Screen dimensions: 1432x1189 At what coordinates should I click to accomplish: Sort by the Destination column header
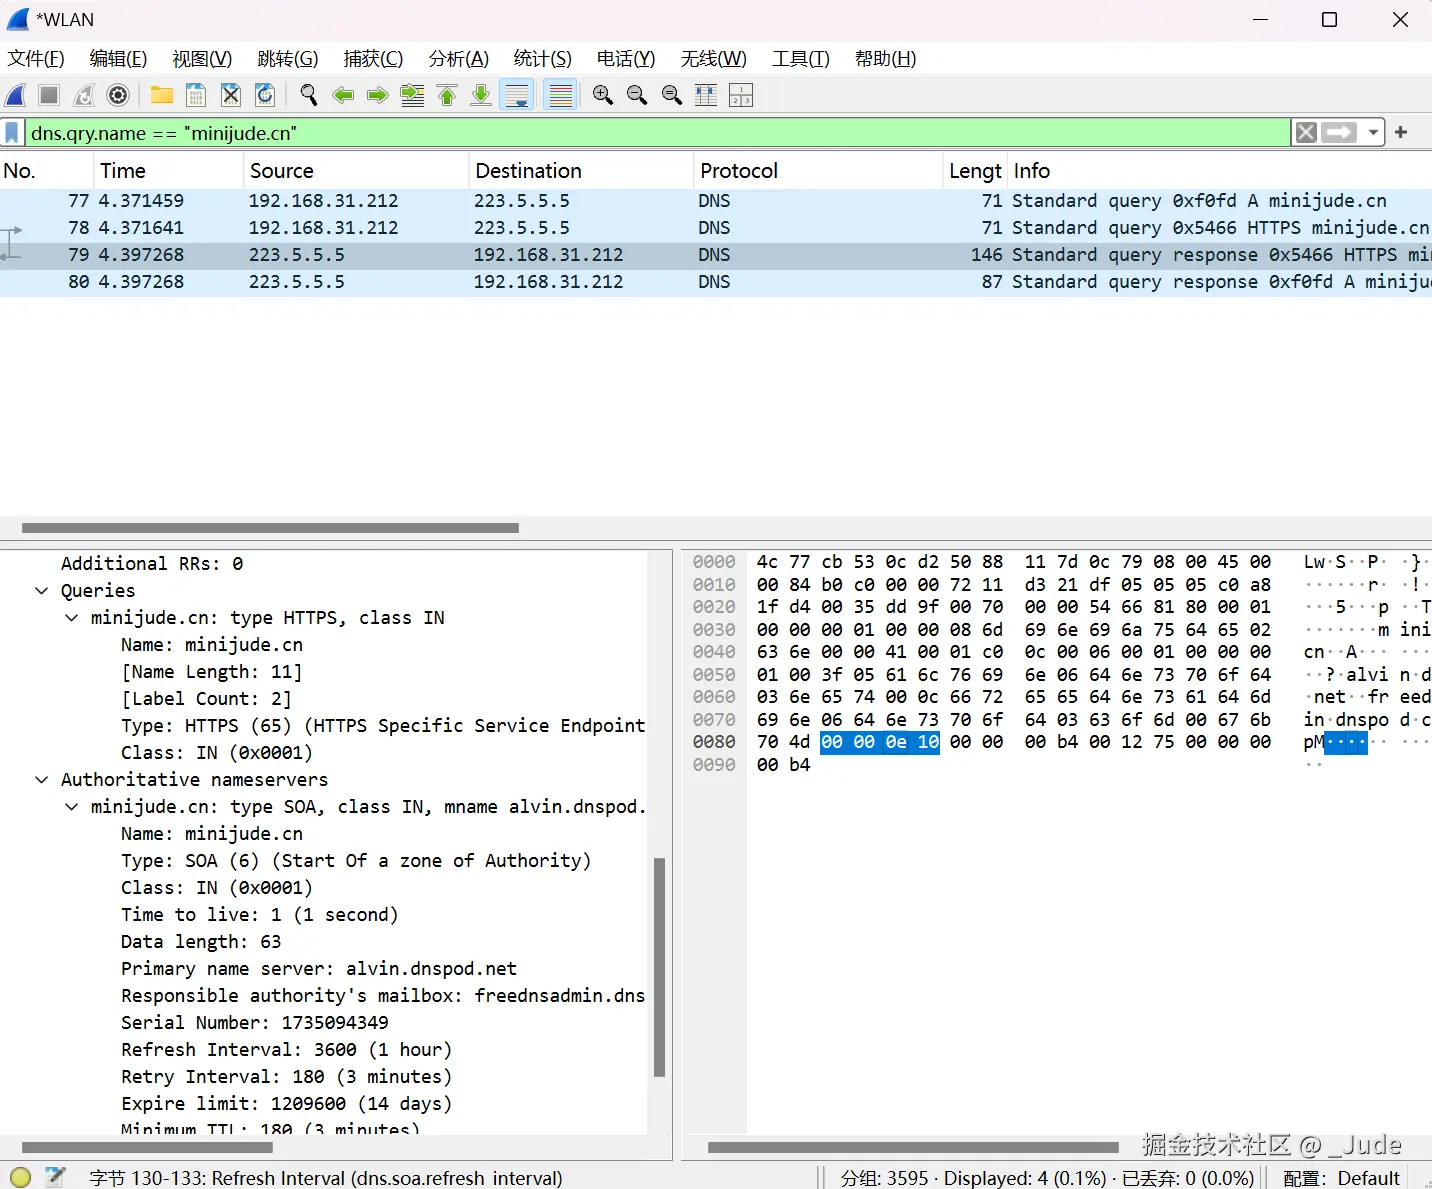coord(581,170)
